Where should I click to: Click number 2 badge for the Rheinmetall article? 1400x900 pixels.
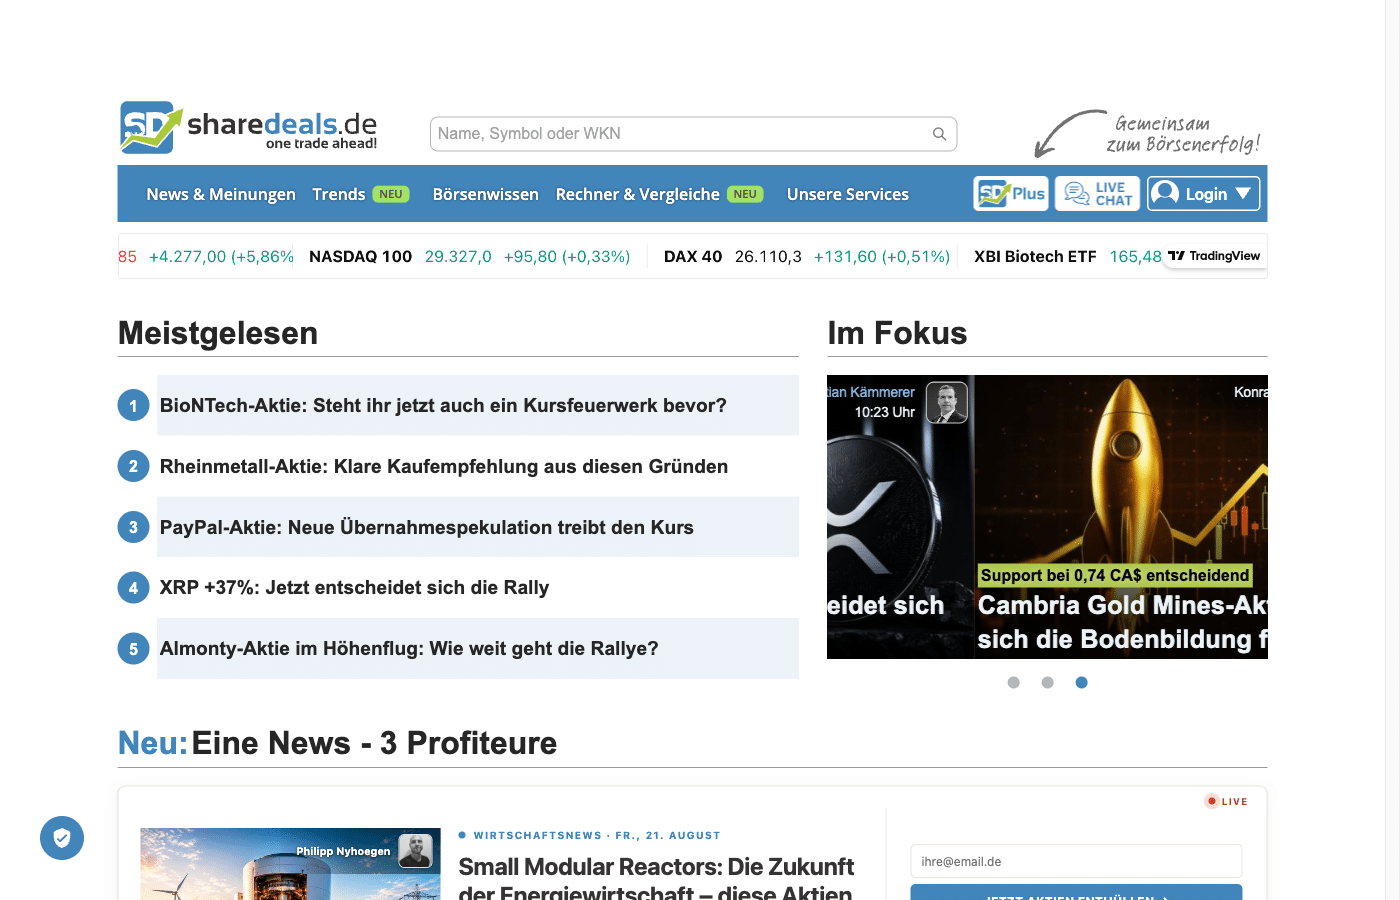pyautogui.click(x=133, y=466)
